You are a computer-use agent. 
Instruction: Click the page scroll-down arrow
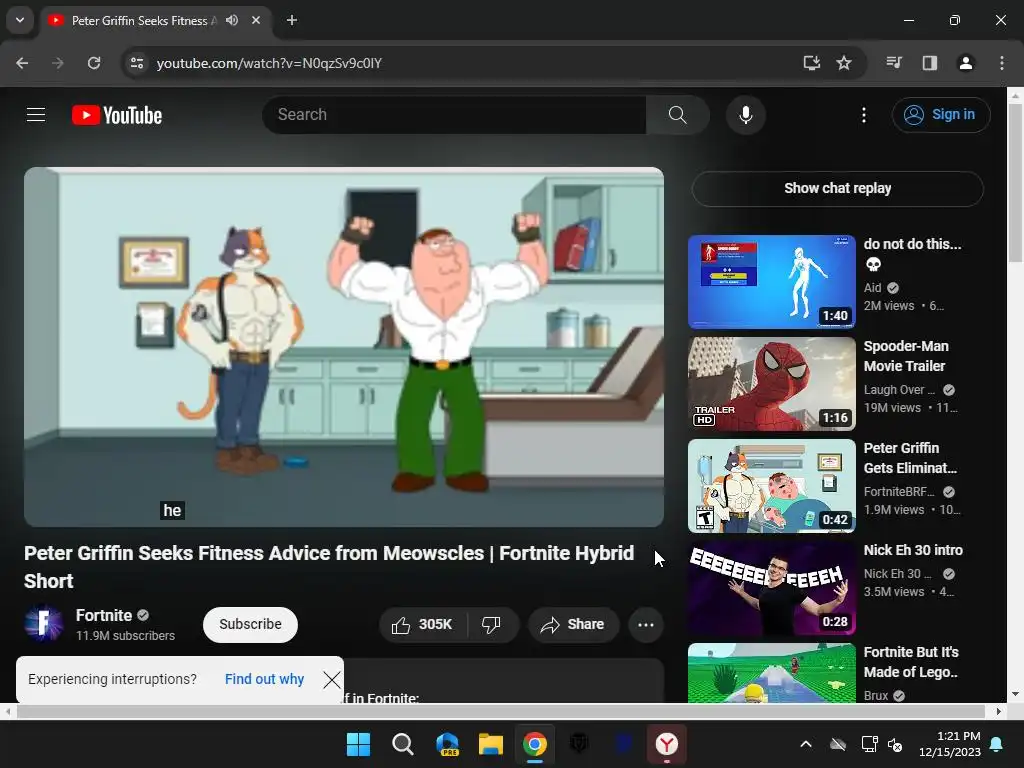pyautogui.click(x=1015, y=694)
